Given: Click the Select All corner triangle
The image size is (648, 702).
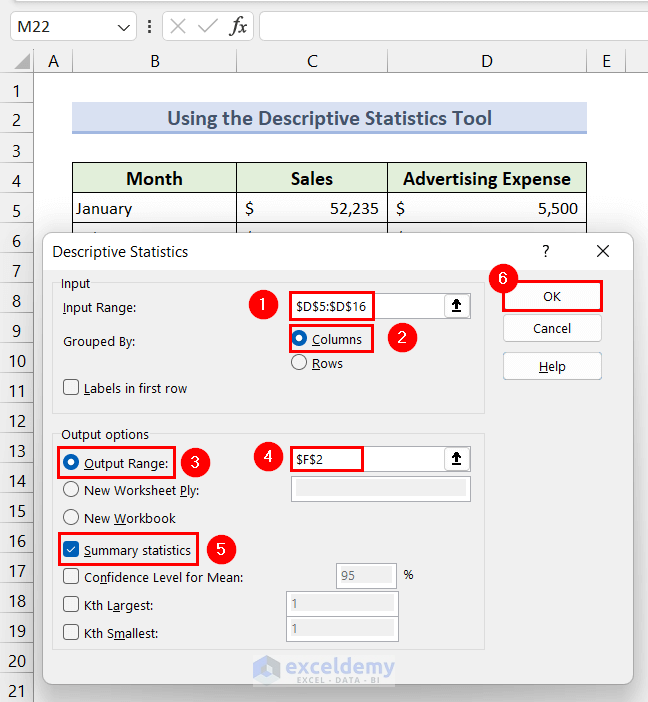Looking at the screenshot, I should tap(22, 61).
